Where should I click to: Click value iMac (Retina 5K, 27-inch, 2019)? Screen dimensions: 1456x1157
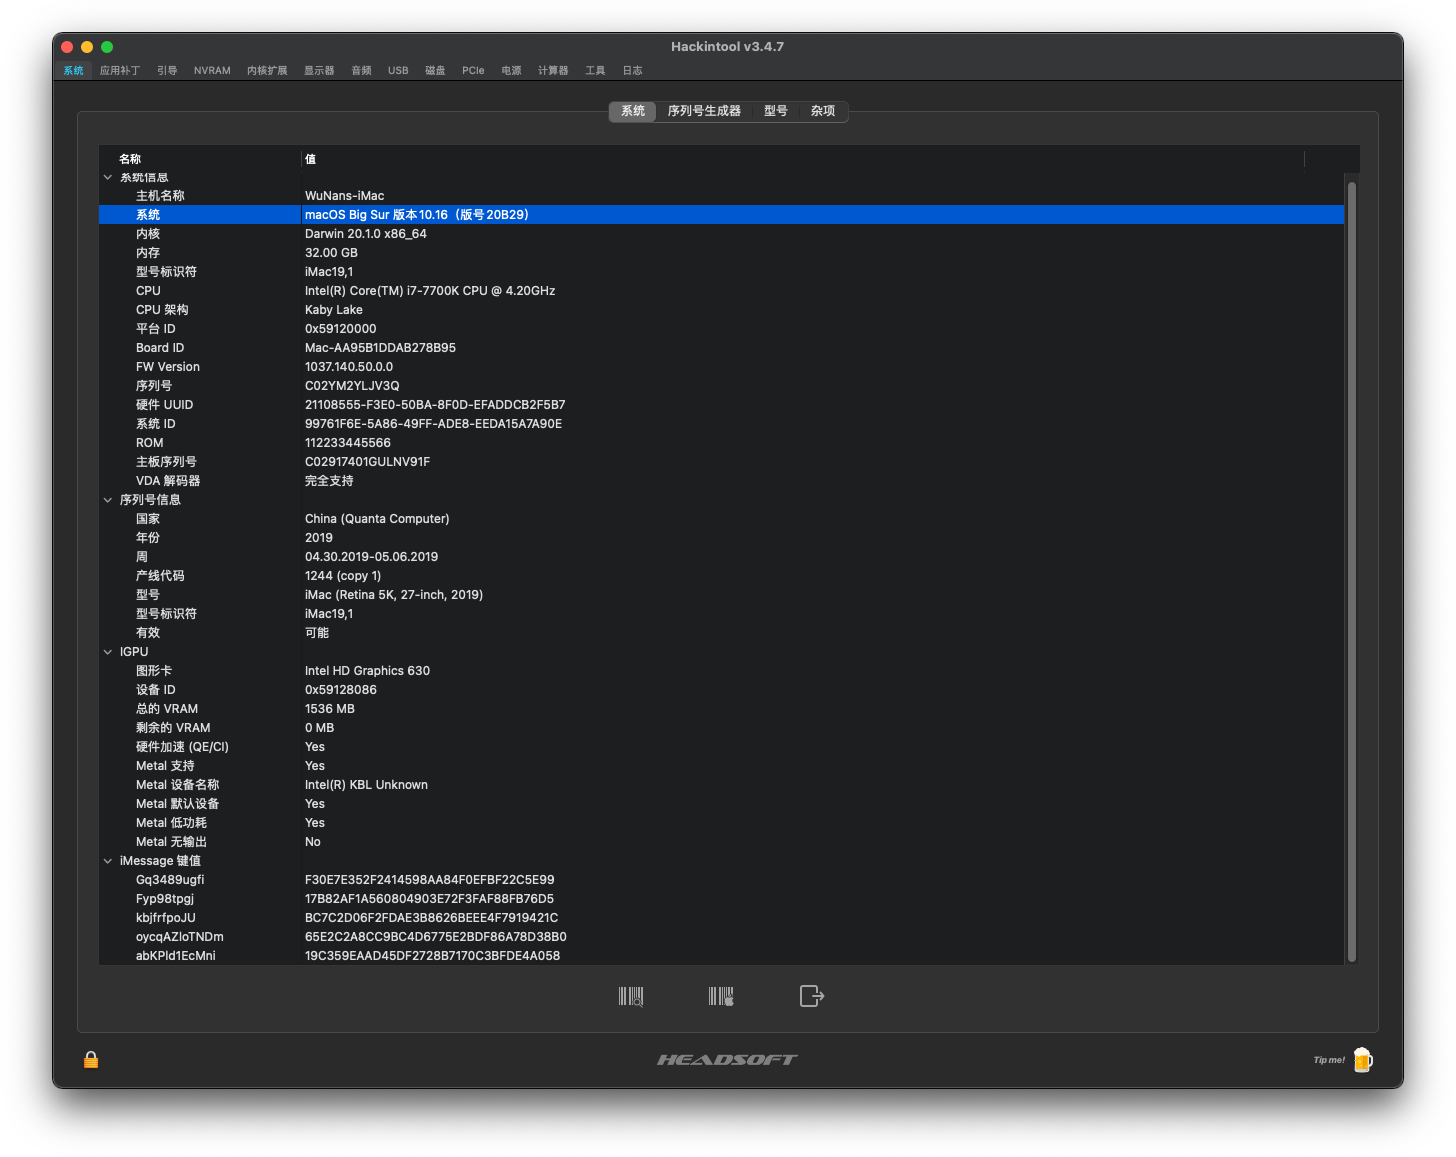(394, 595)
